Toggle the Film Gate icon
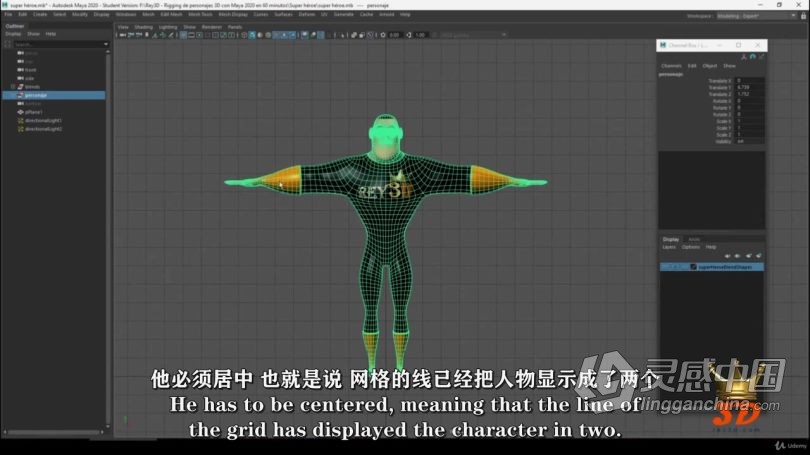 tap(191, 35)
